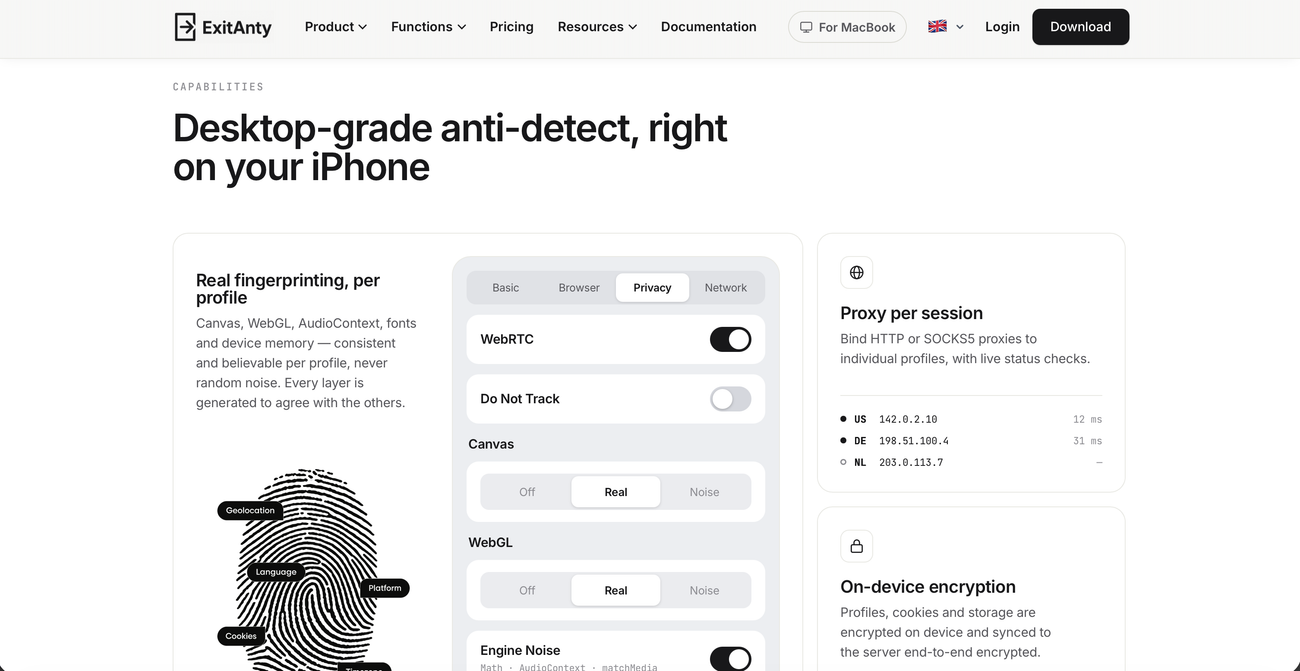Click the Geolocation tag on fingerprint
The height and width of the screenshot is (671, 1300).
(250, 510)
